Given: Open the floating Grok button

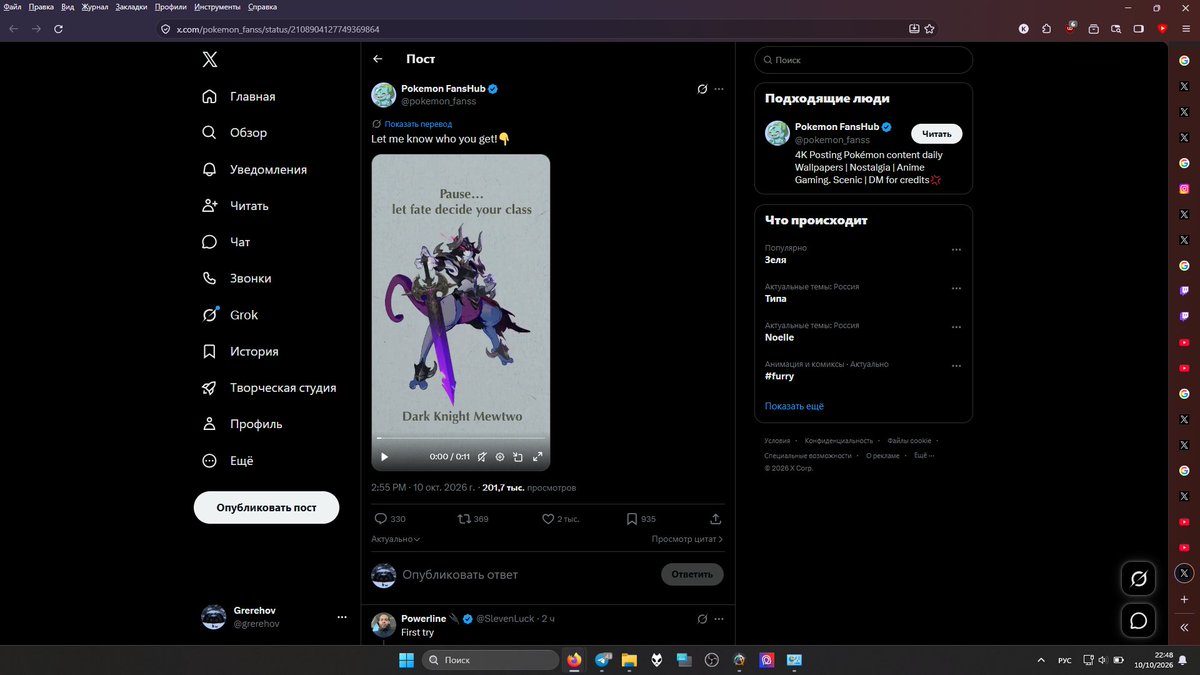Looking at the screenshot, I should click(x=1138, y=578).
